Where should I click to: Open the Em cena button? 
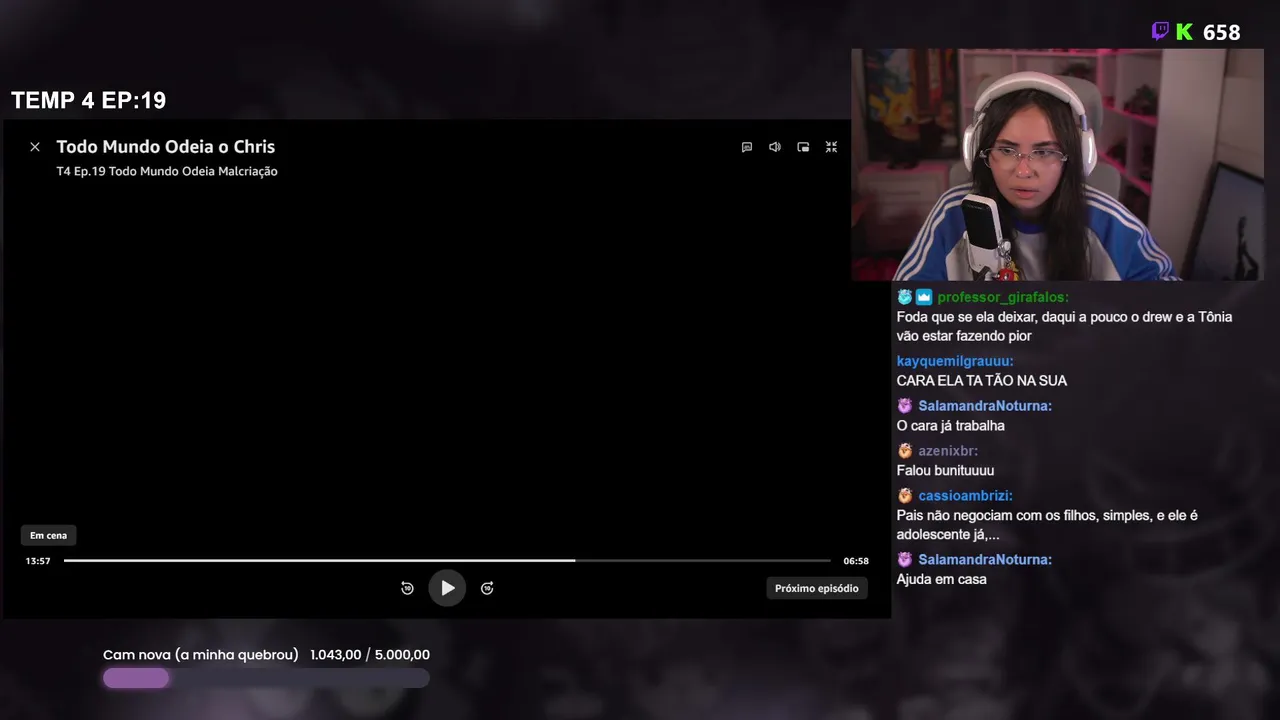(48, 535)
